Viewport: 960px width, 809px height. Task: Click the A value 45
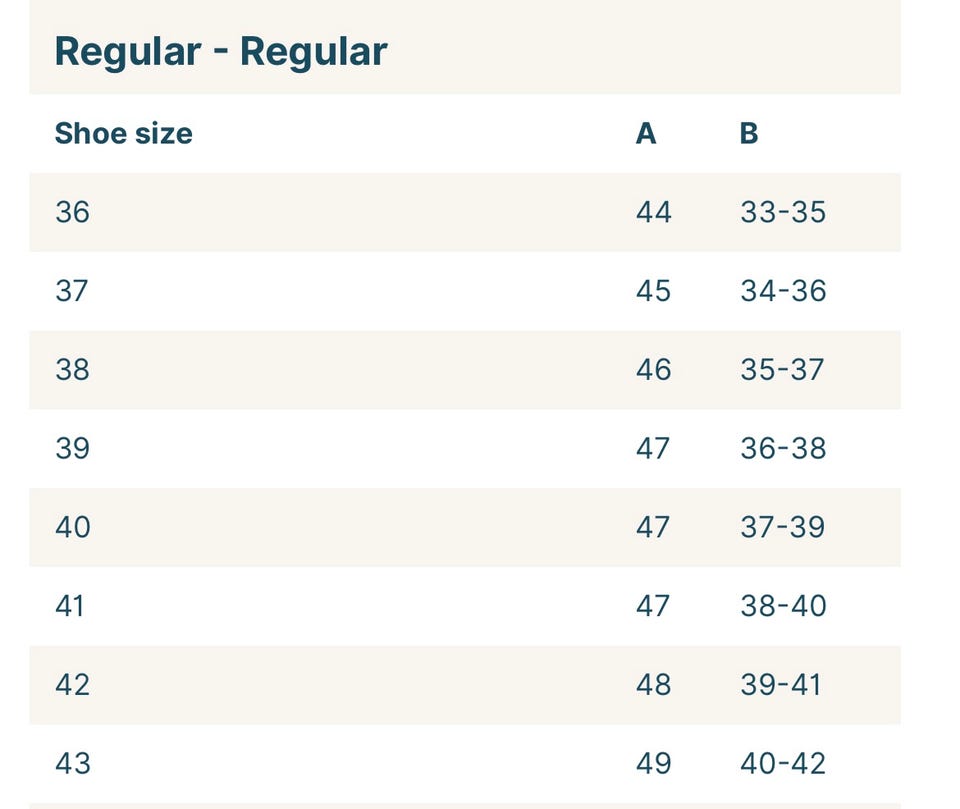click(x=653, y=291)
